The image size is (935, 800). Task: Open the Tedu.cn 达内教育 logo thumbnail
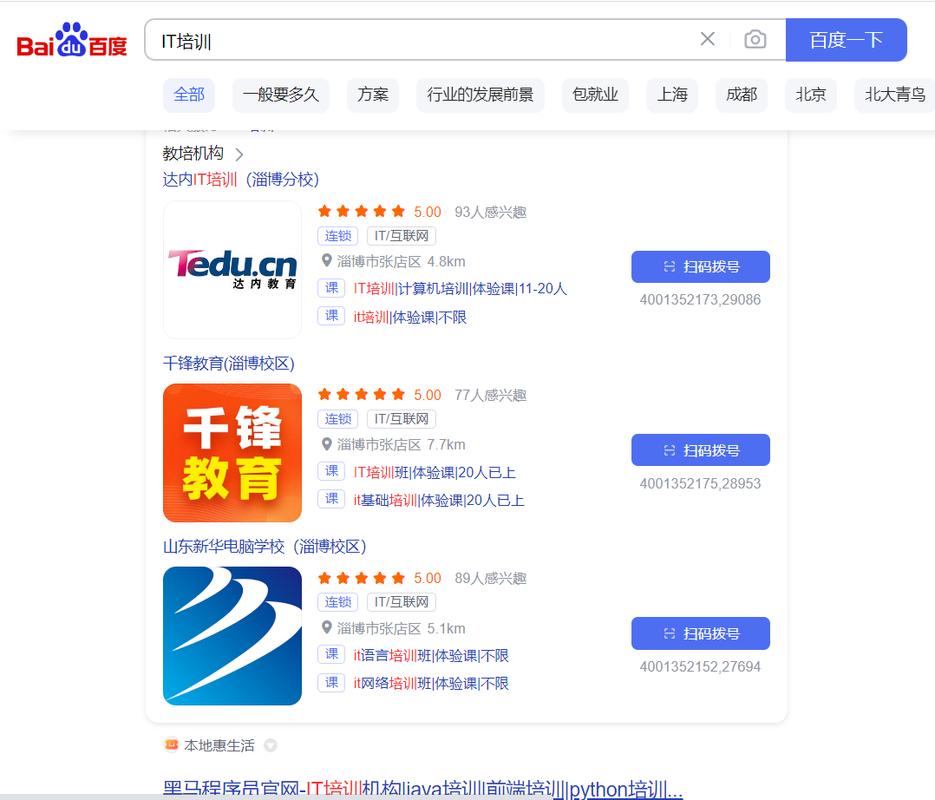[233, 269]
